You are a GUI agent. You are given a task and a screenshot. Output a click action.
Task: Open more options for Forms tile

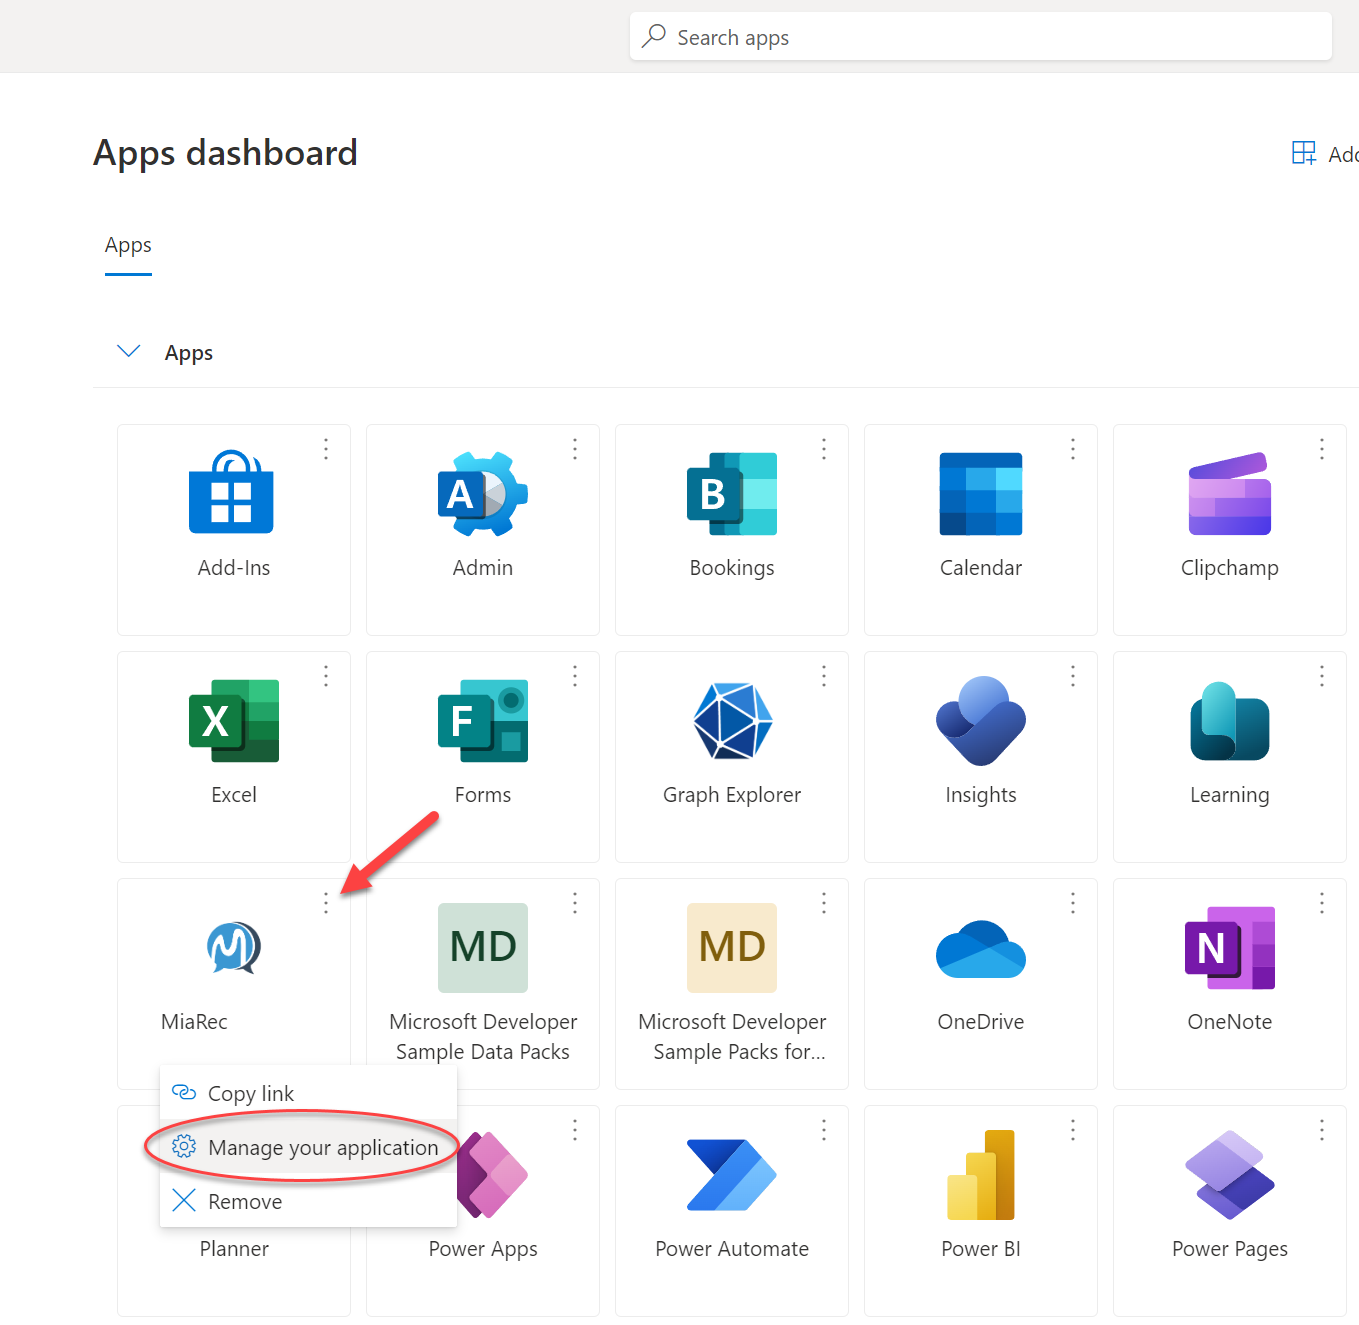click(575, 676)
